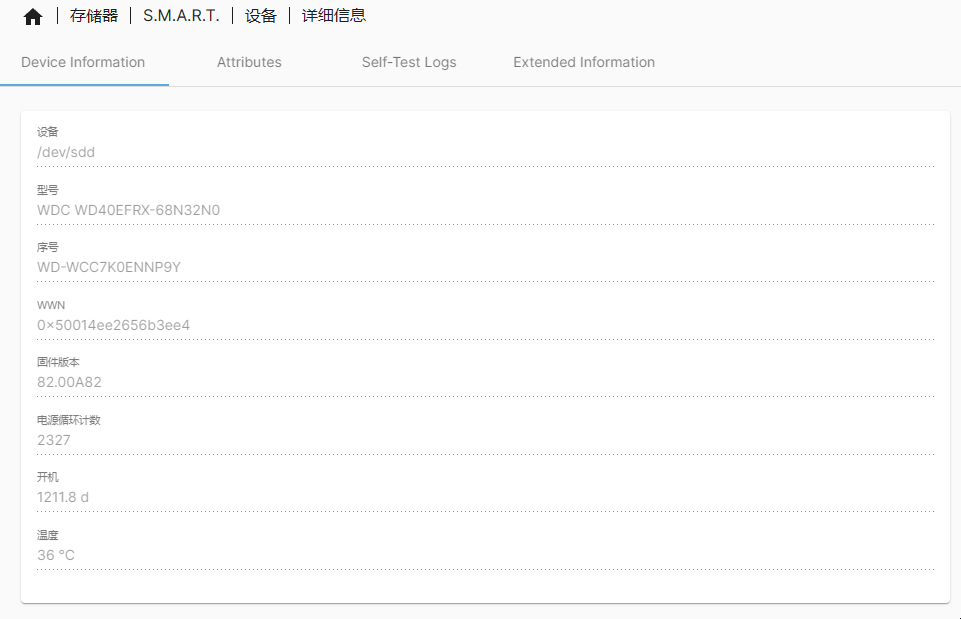Switch to the Device Information tab

coord(83,62)
